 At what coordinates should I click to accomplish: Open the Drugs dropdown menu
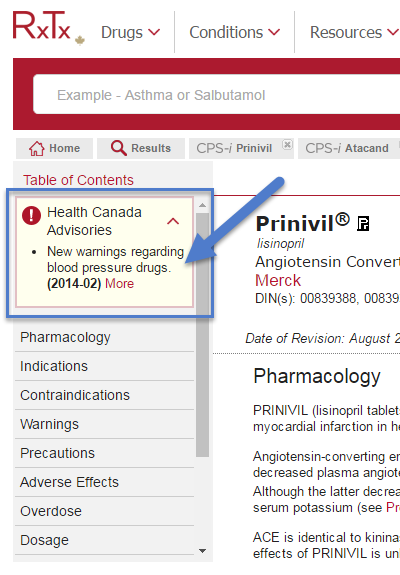pyautogui.click(x=131, y=32)
